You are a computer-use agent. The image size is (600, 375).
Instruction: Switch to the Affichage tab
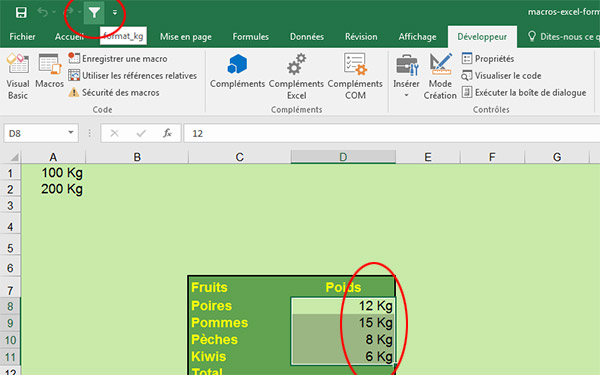click(x=417, y=37)
